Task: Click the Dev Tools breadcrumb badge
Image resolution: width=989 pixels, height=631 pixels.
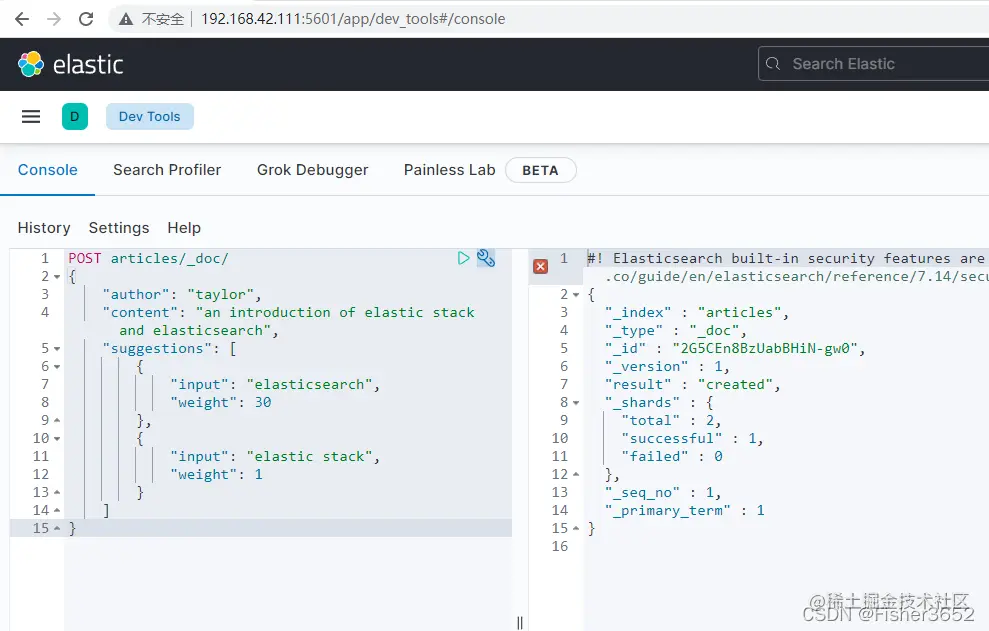Action: click(149, 117)
